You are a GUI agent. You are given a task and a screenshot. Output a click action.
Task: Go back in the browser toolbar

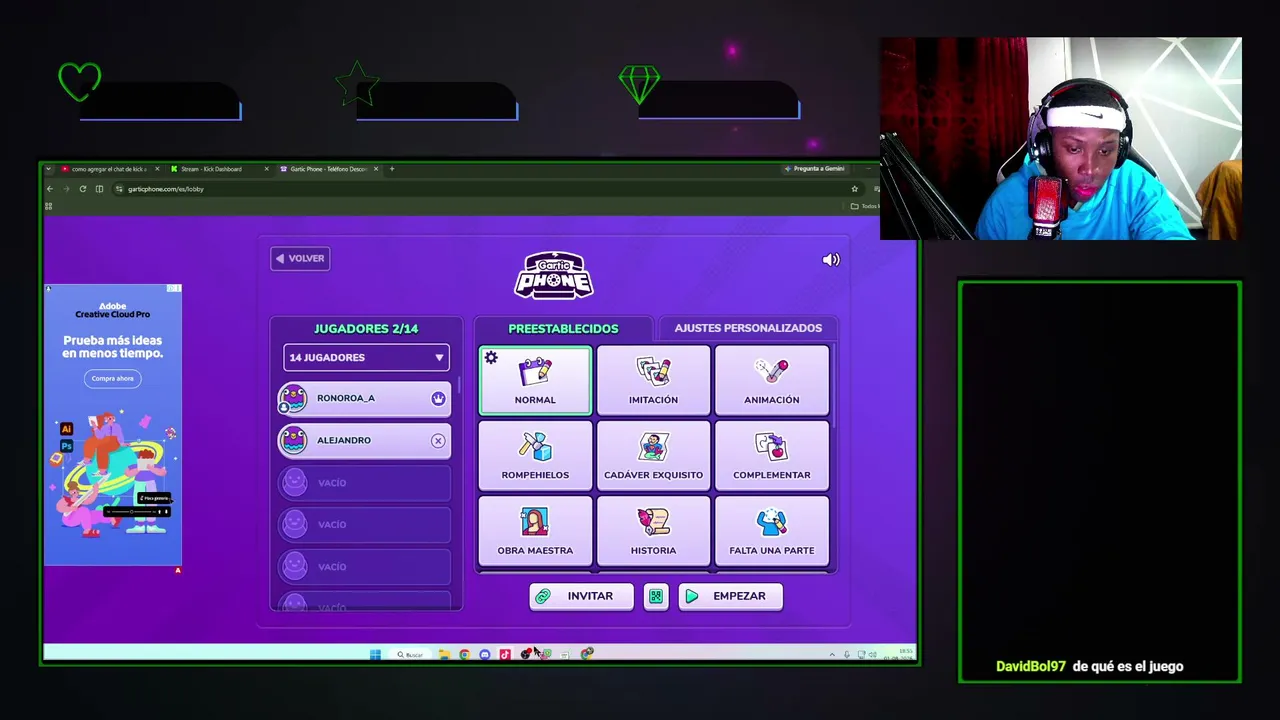50,189
